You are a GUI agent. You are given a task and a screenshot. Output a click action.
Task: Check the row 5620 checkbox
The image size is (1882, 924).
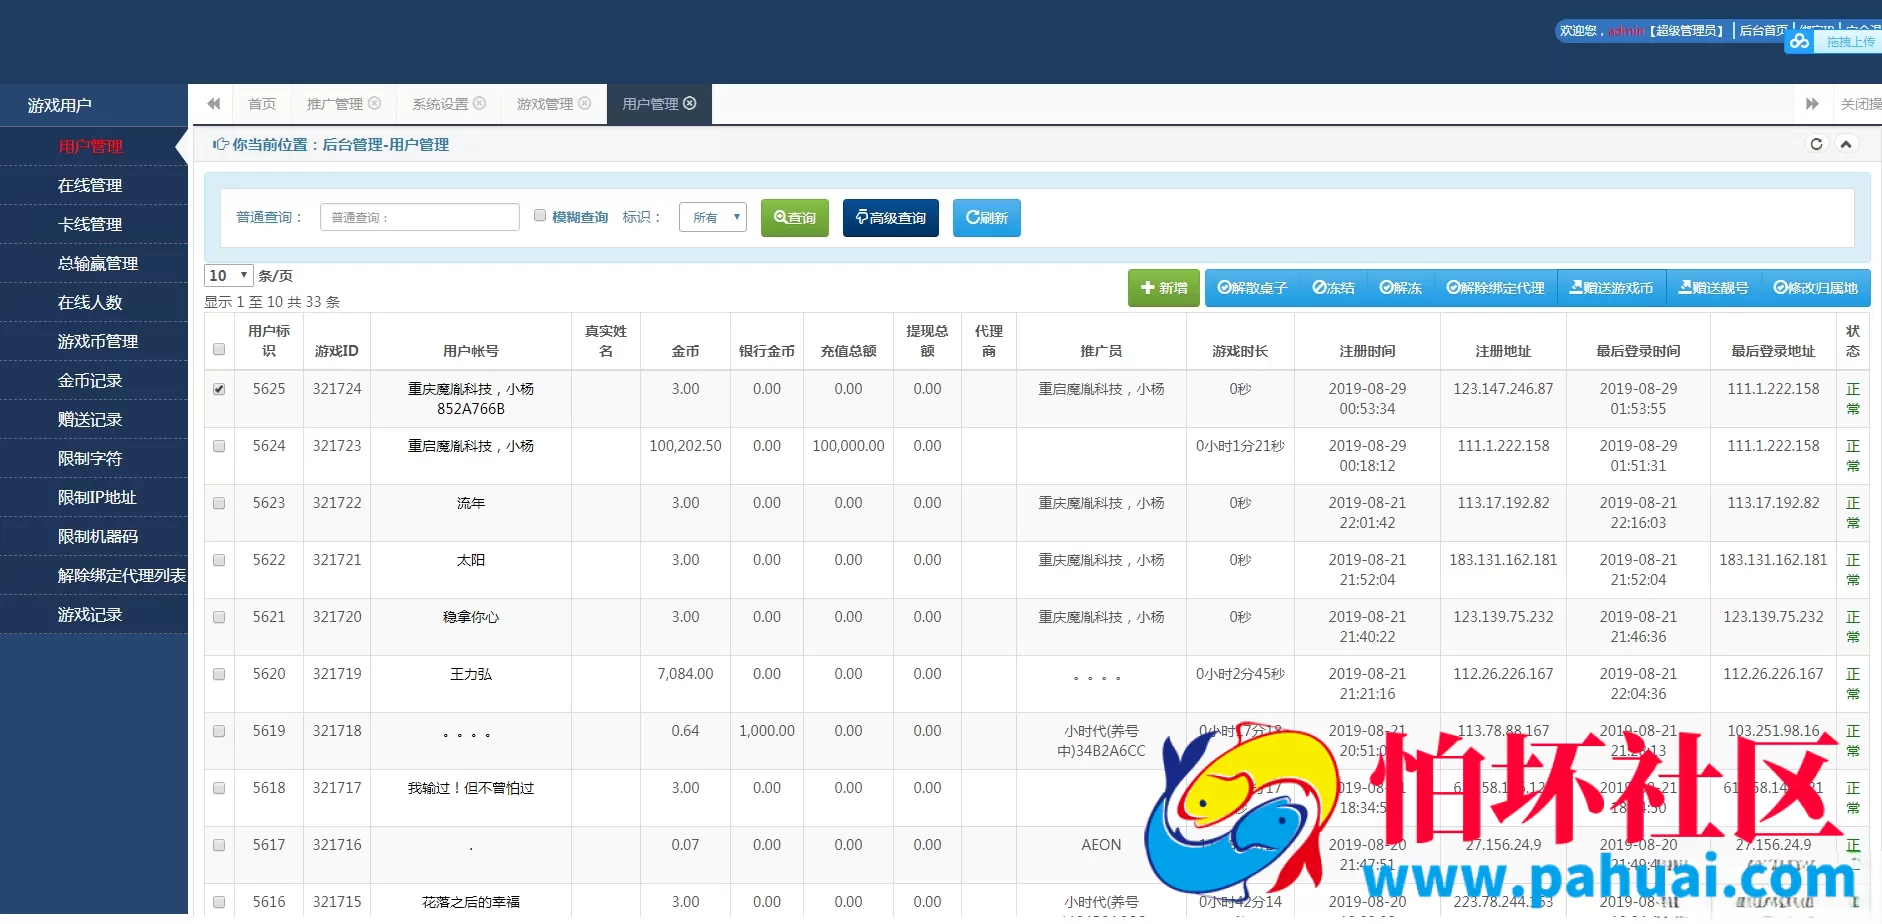(219, 674)
